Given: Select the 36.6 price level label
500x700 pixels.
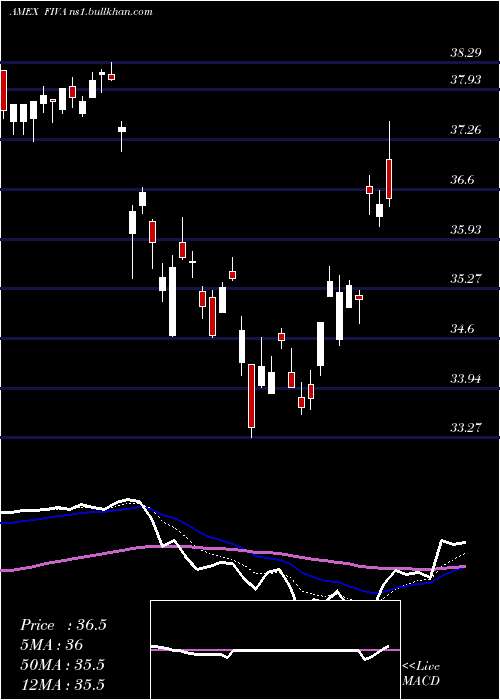Looking at the screenshot, I should (462, 180).
